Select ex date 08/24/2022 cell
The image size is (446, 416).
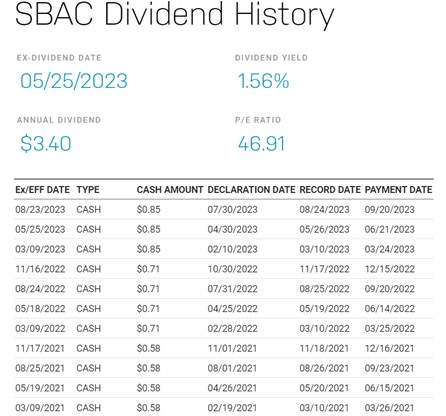(x=40, y=289)
